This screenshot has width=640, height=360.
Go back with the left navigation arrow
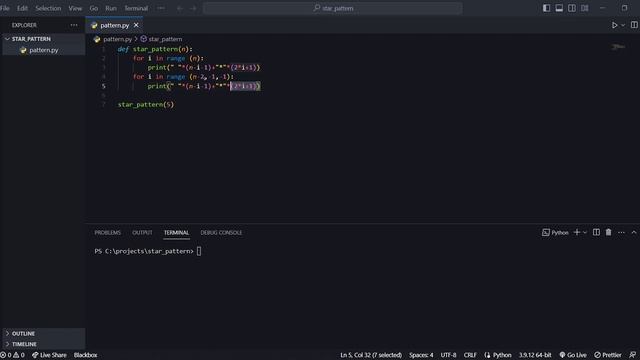pos(180,8)
